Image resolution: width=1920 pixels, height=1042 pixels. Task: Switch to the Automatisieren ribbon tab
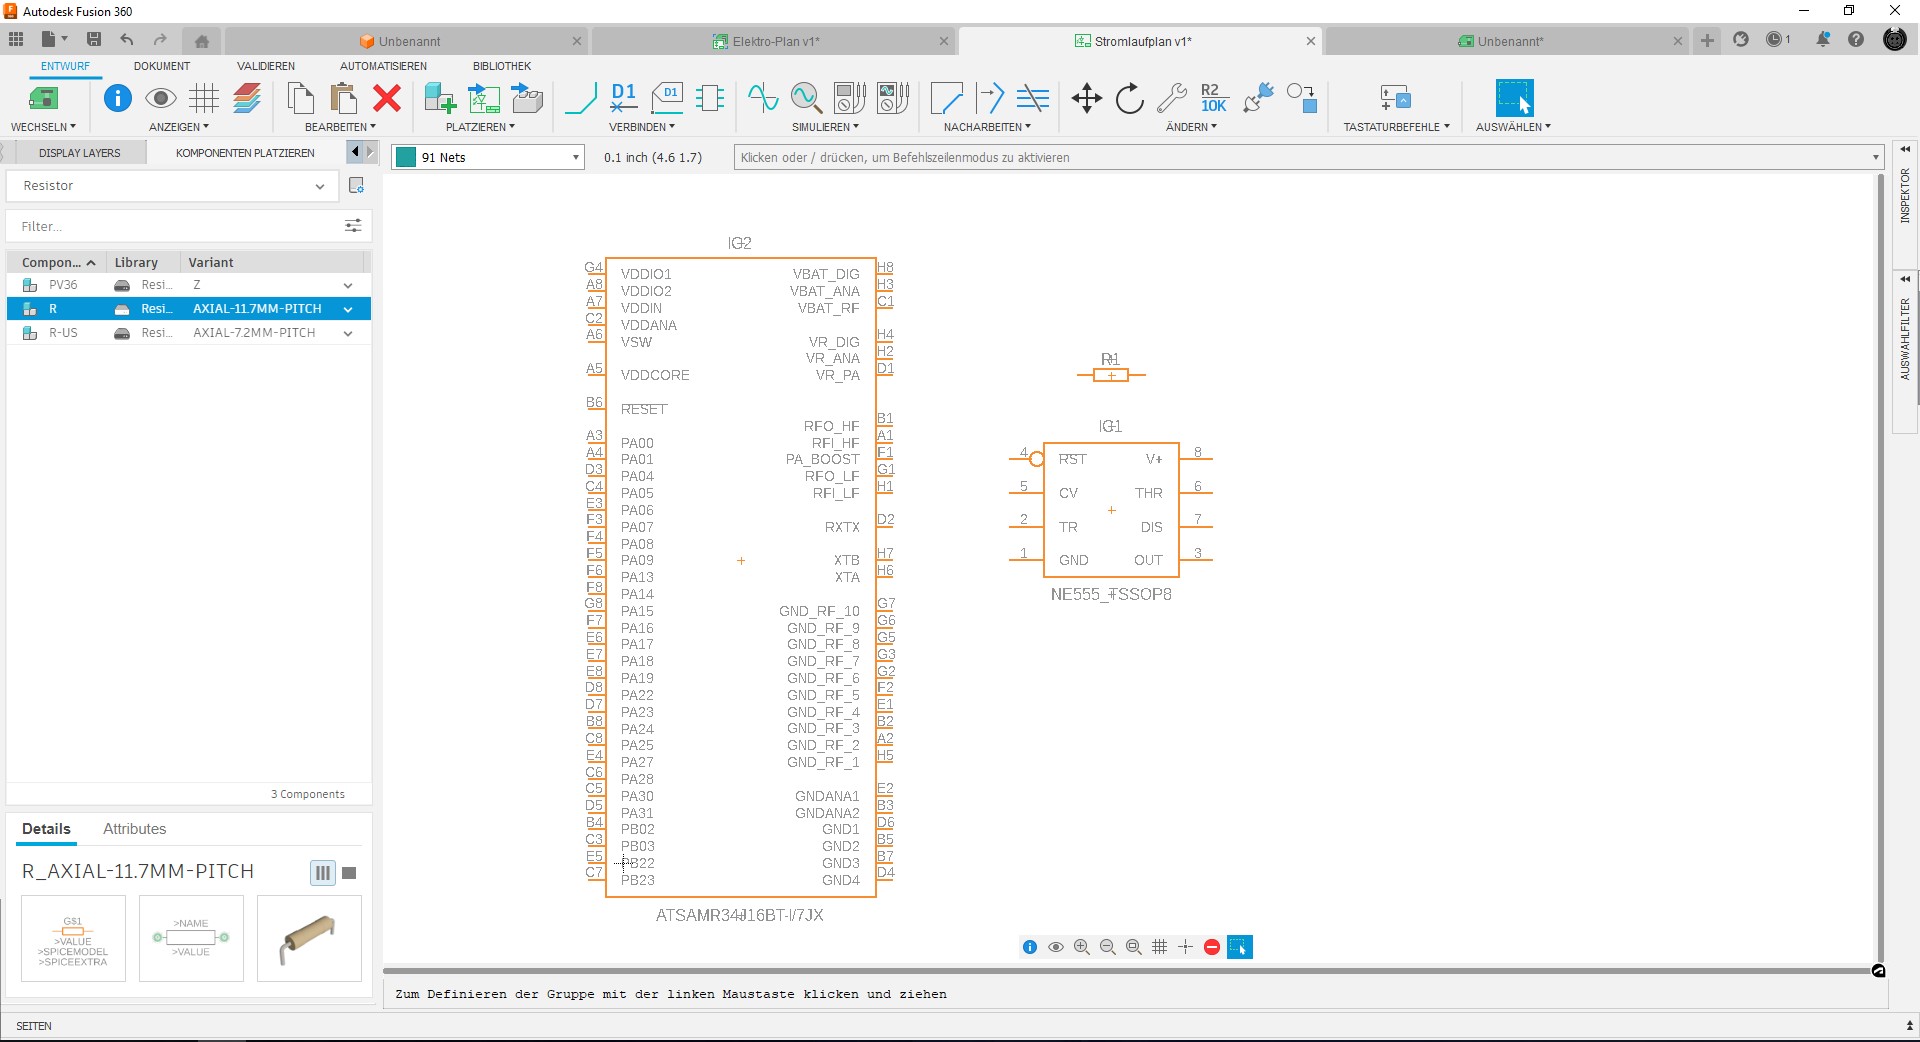pos(383,66)
